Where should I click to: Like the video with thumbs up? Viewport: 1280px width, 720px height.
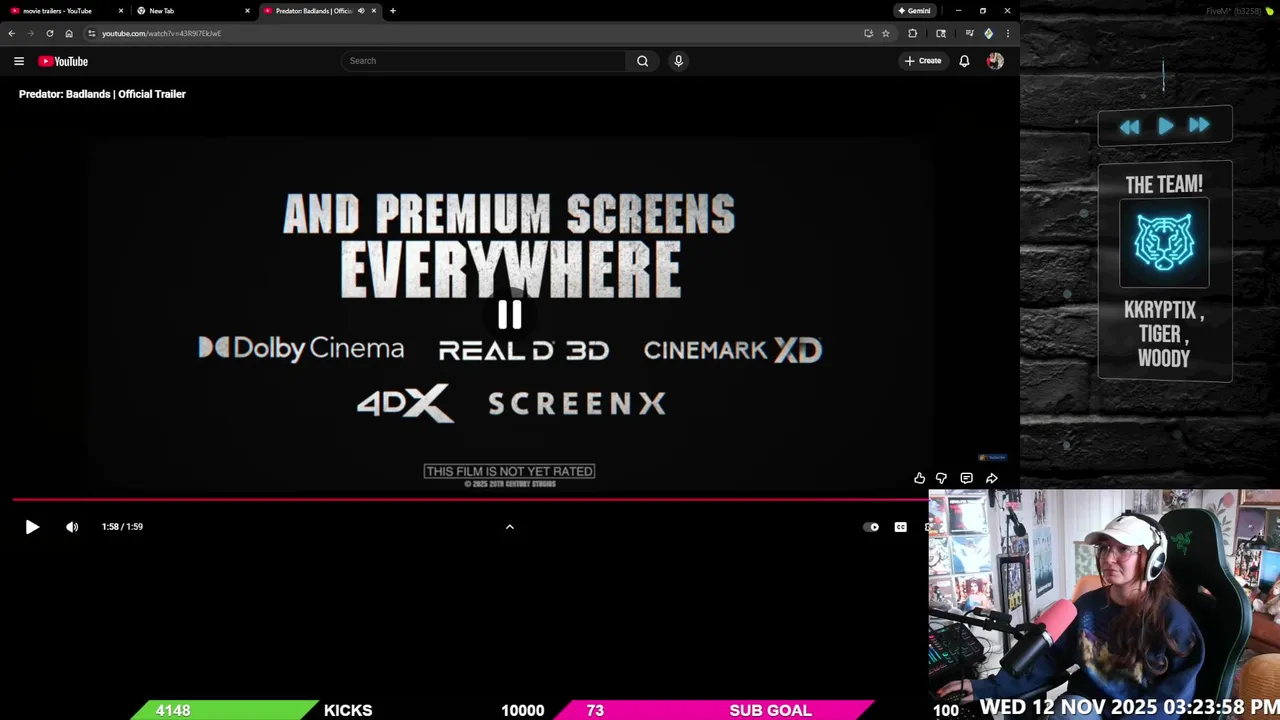[919, 478]
